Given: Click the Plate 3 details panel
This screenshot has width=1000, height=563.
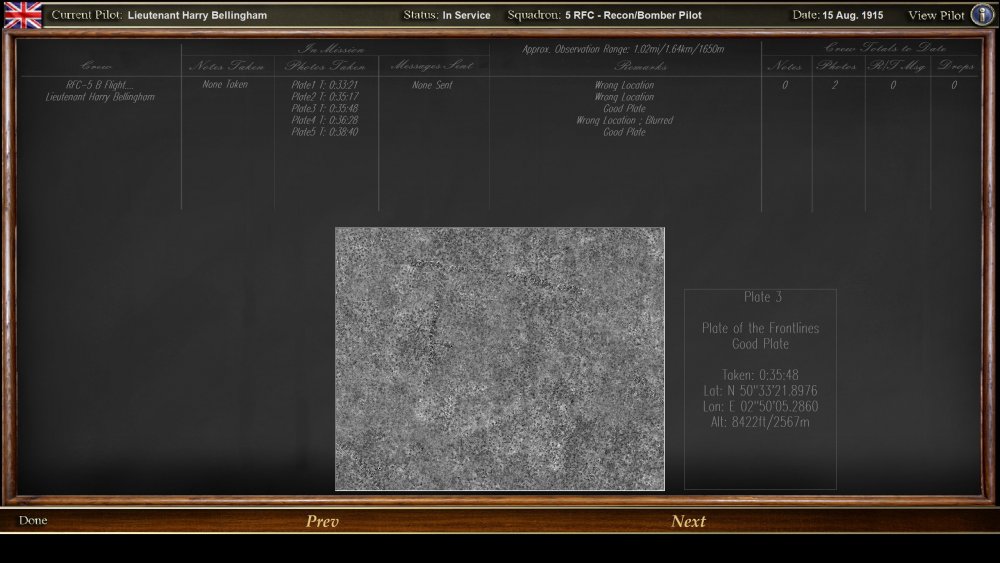Looking at the screenshot, I should tap(760, 389).
